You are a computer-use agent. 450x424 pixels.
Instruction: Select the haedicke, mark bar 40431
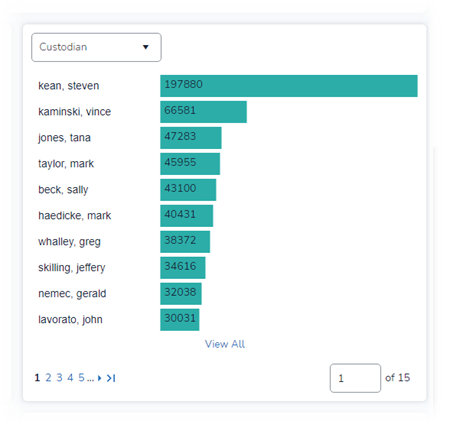(187, 216)
